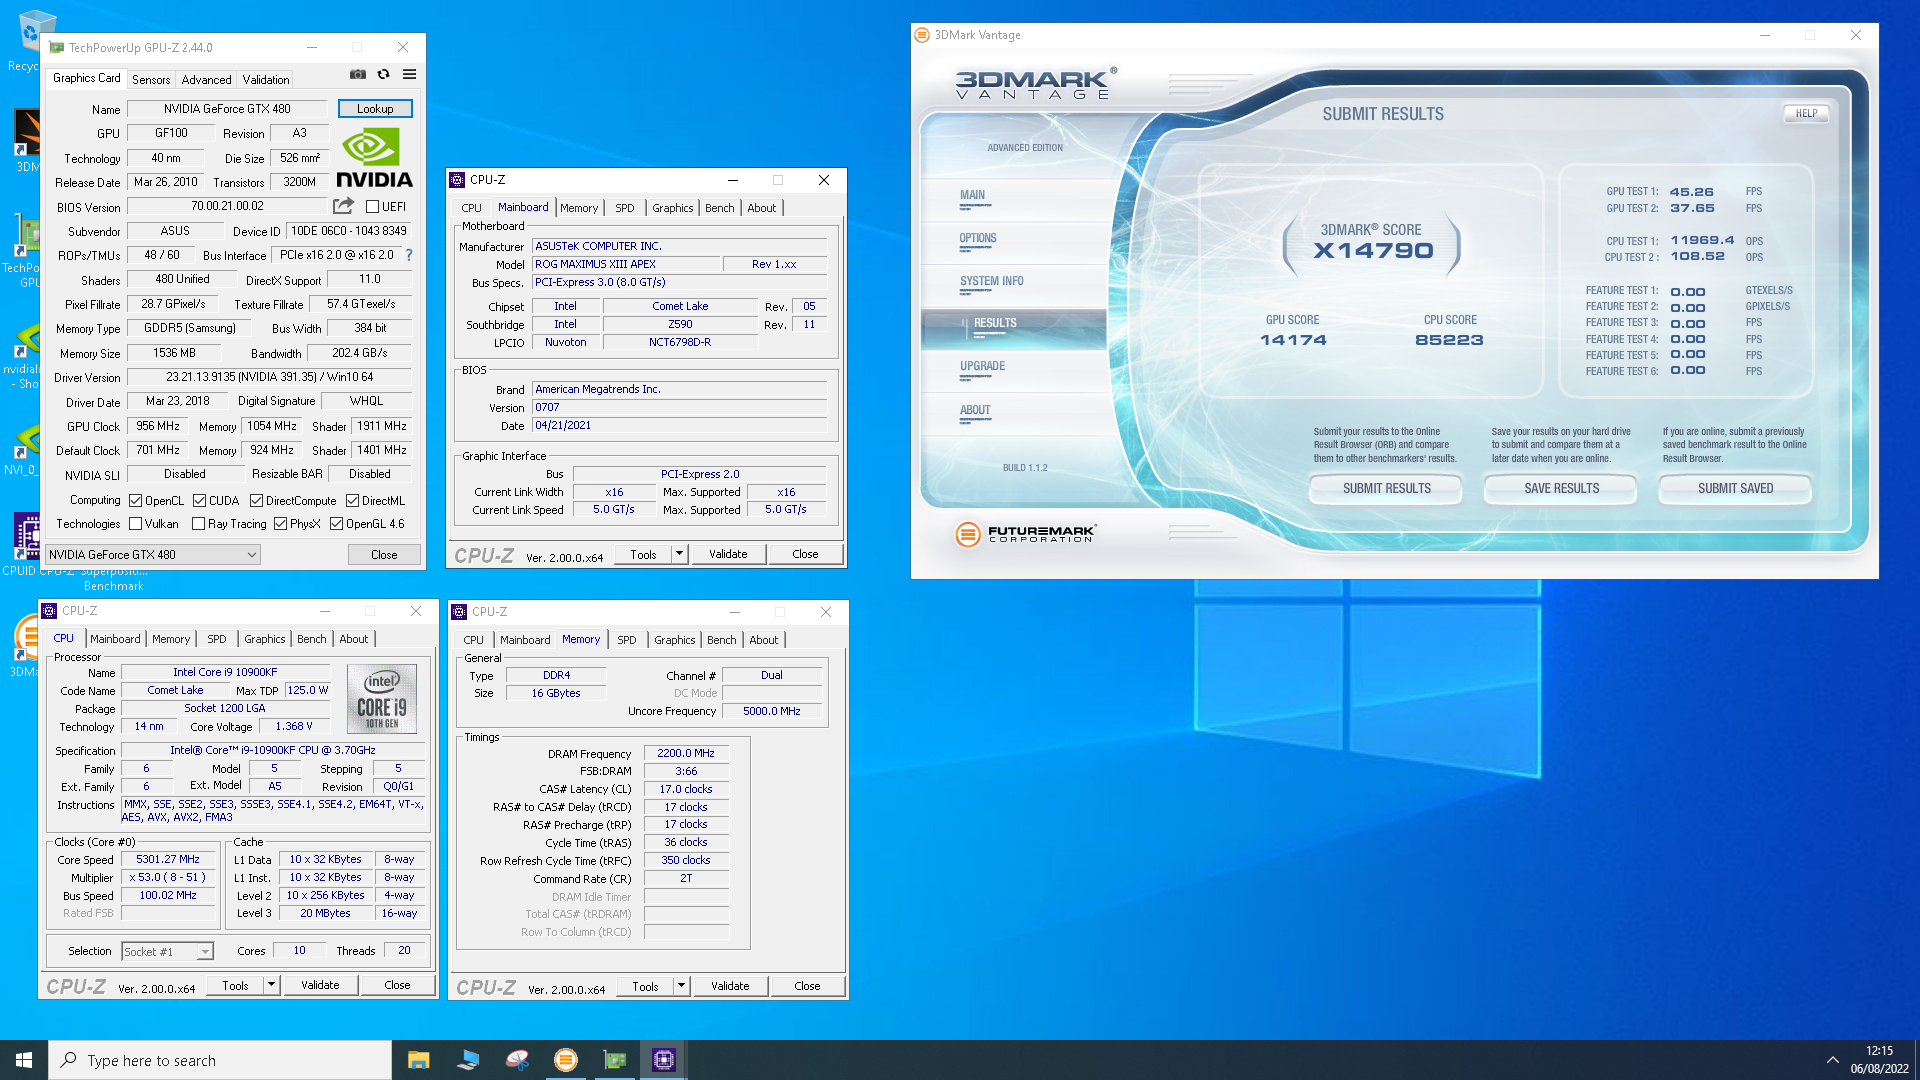Click SUBMIT SAVED in 3DMark Vantage
Image resolution: width=1920 pixels, height=1080 pixels.
pyautogui.click(x=1735, y=488)
